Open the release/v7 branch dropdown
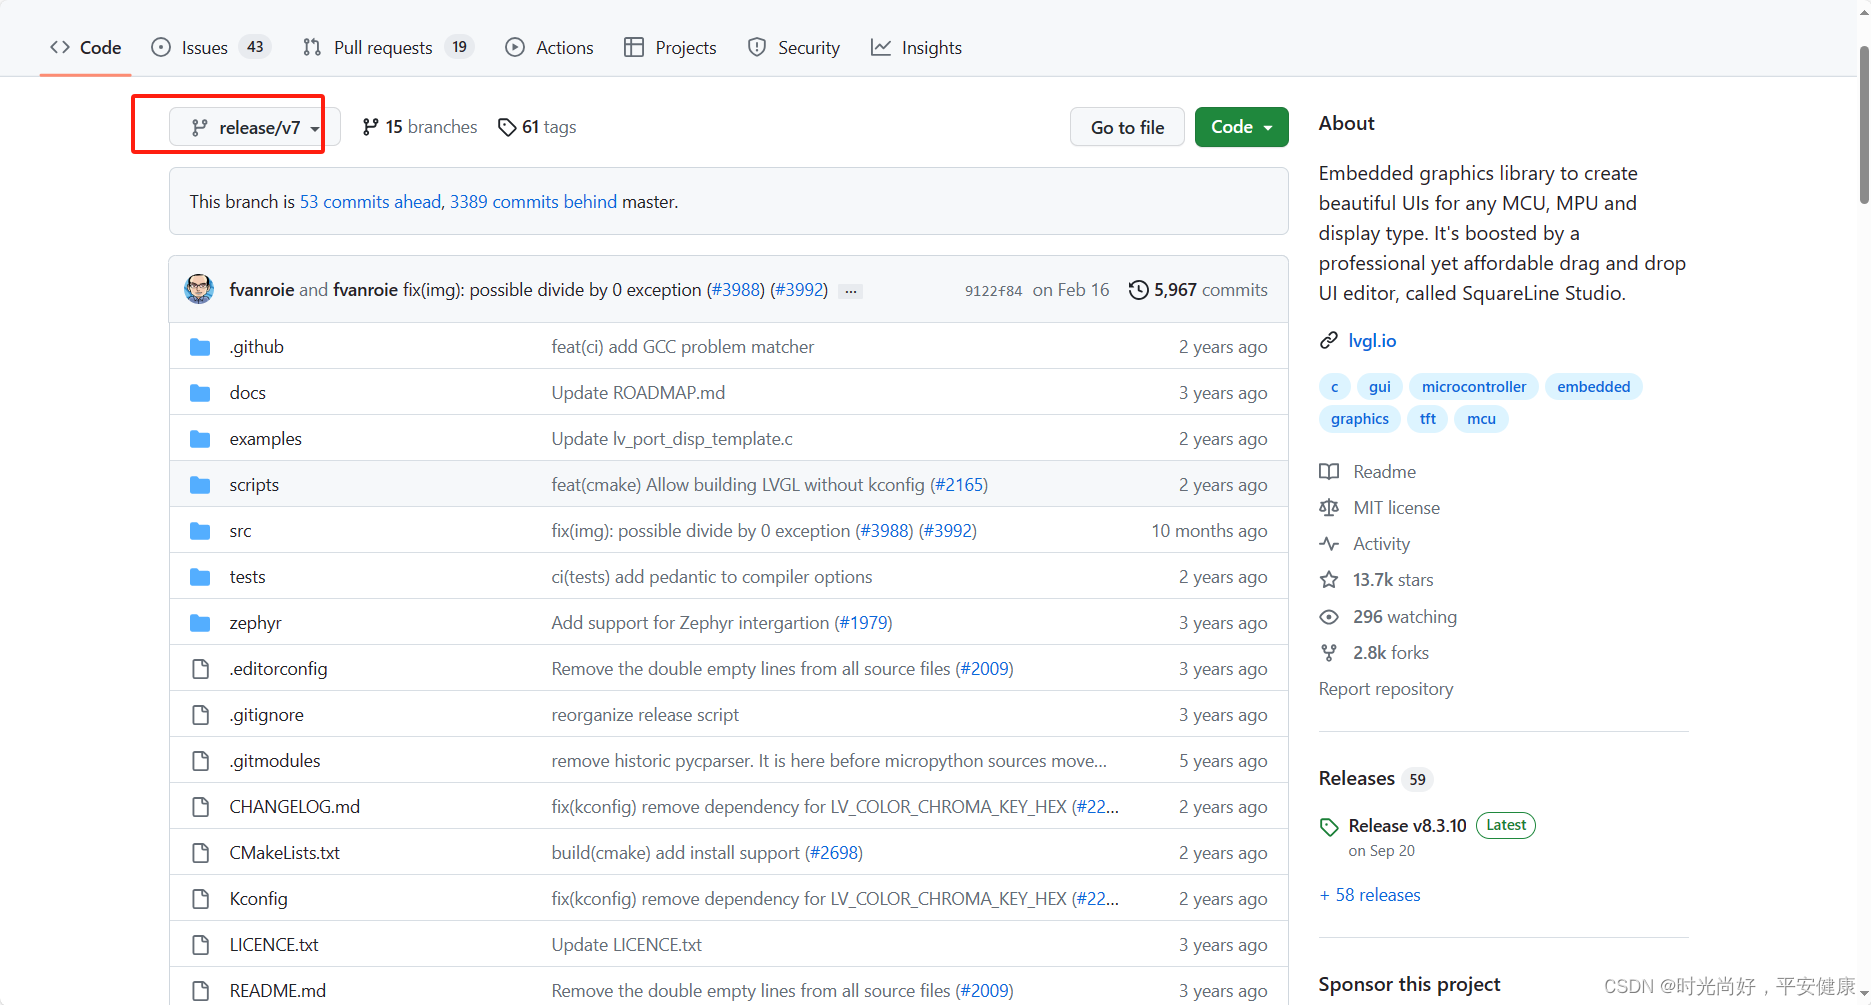The height and width of the screenshot is (1005, 1871). click(255, 127)
